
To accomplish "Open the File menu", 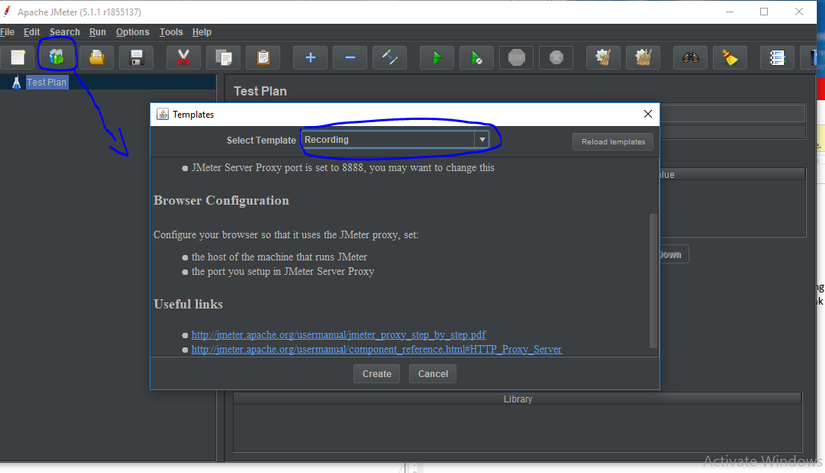I will point(7,32).
